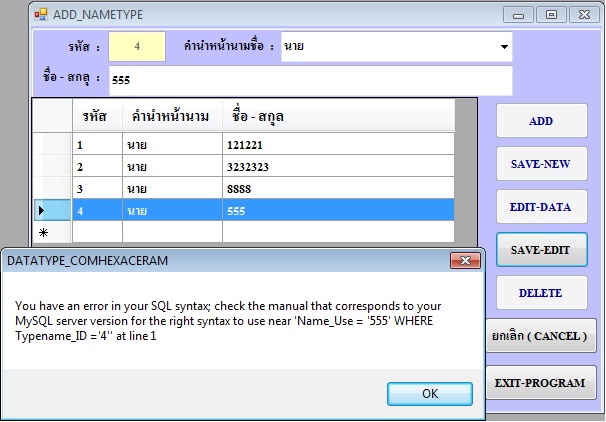Viewport: 606px width, 422px height.
Task: Click the คำนำหน้านาม column header
Action: click(x=172, y=117)
